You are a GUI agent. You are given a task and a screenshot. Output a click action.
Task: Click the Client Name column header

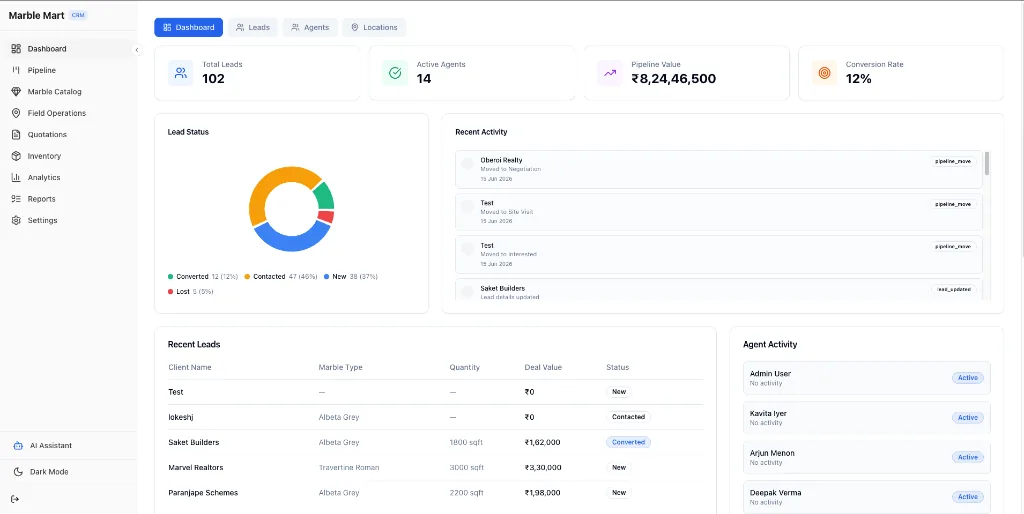[x=190, y=368]
